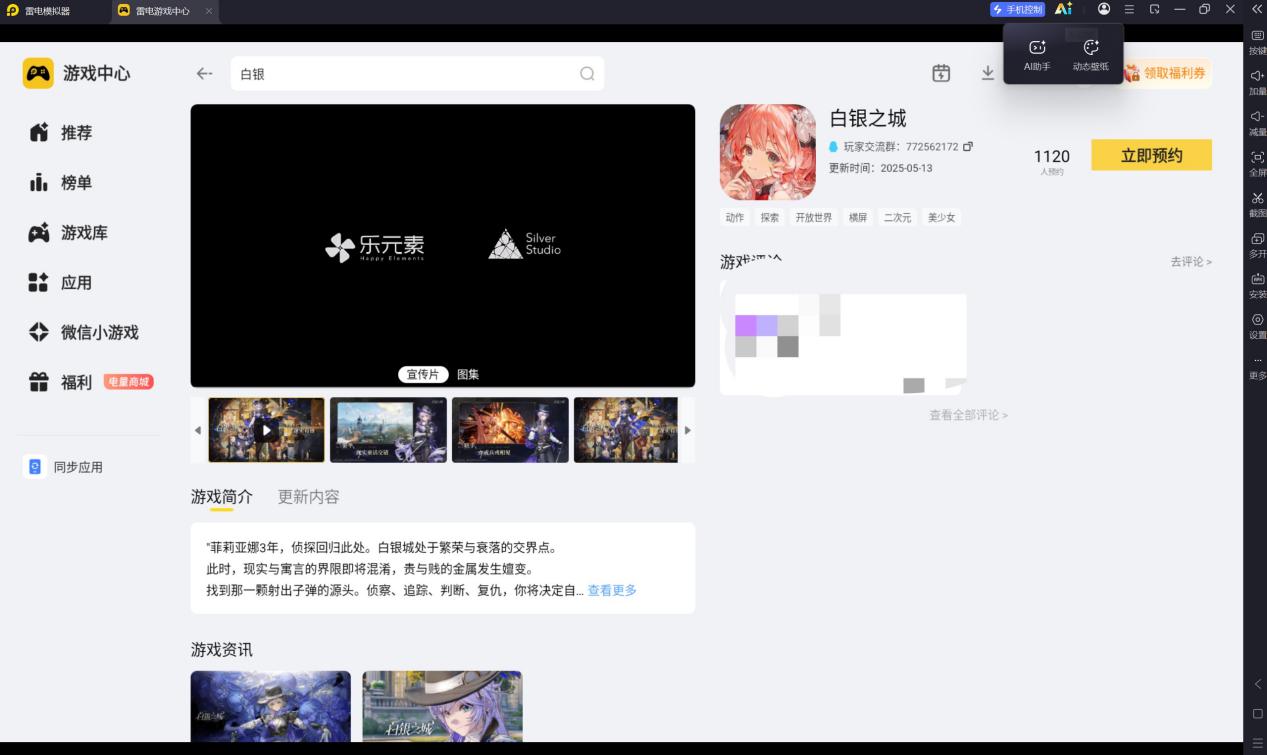
Task: Open the second 游戏资讯 news thumbnail
Action: (442, 706)
